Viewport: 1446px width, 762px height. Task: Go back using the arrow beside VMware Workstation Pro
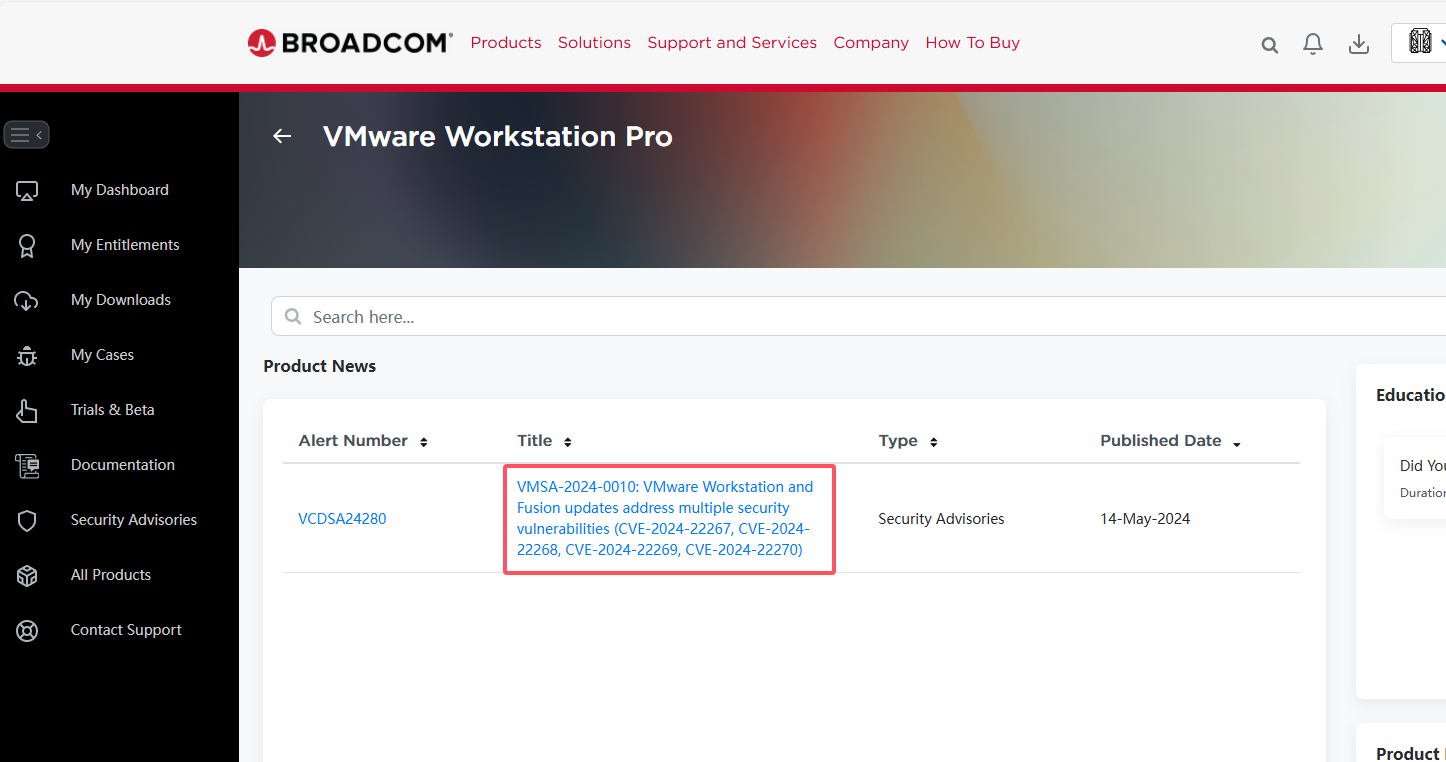click(282, 136)
